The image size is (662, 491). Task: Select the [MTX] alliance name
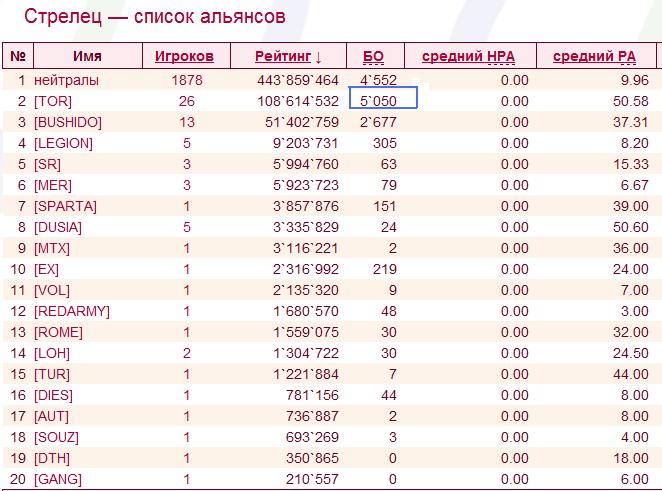[x=53, y=248]
